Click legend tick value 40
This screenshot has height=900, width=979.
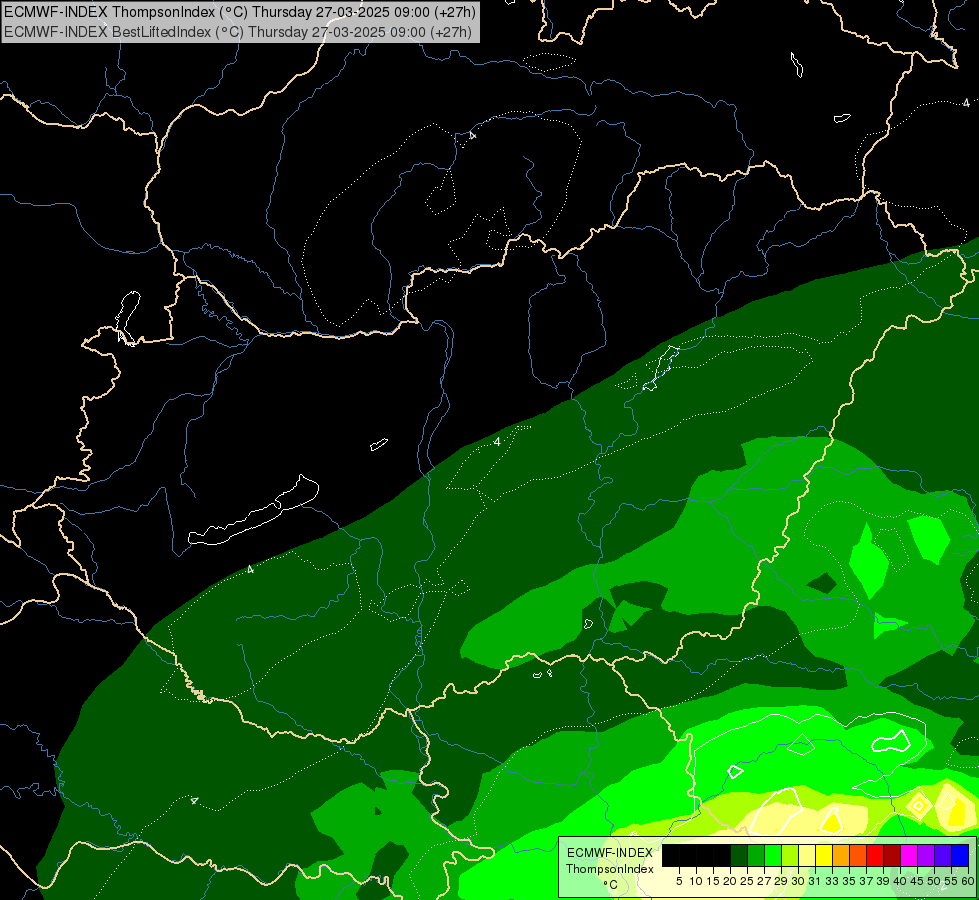900,881
